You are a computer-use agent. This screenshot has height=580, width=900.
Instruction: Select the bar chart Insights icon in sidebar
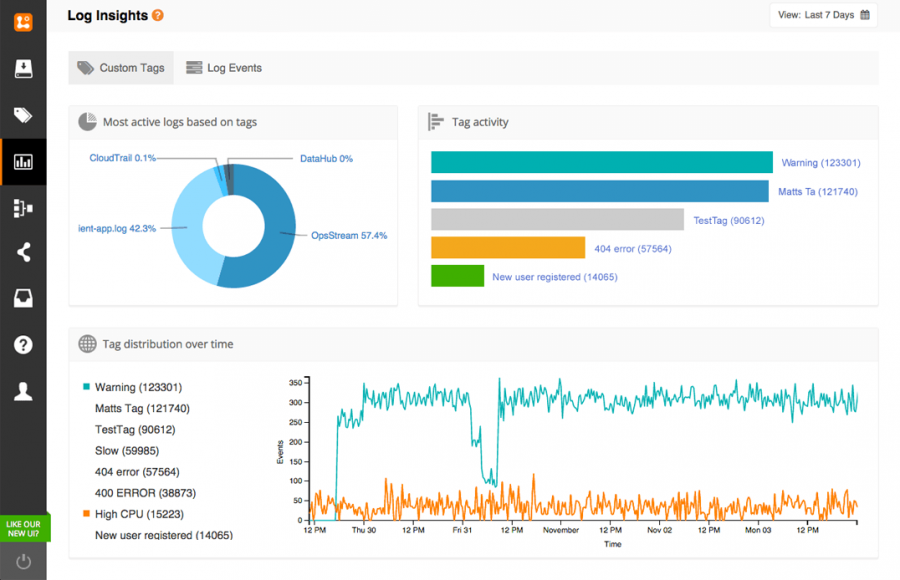click(22, 161)
